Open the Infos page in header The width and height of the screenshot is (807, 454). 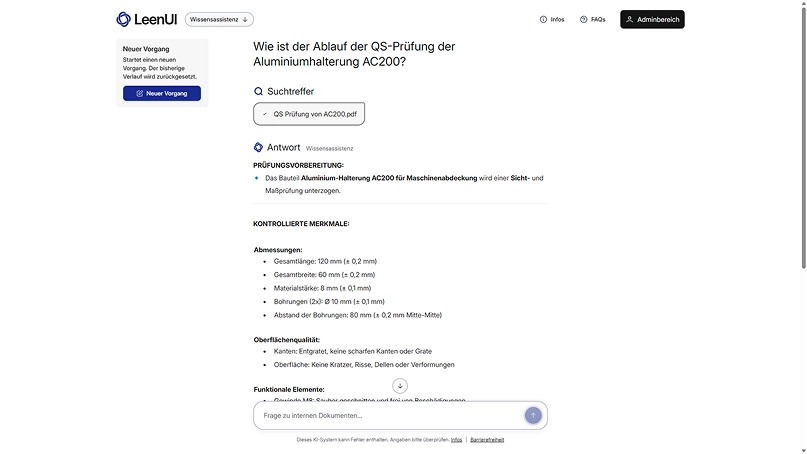552,19
